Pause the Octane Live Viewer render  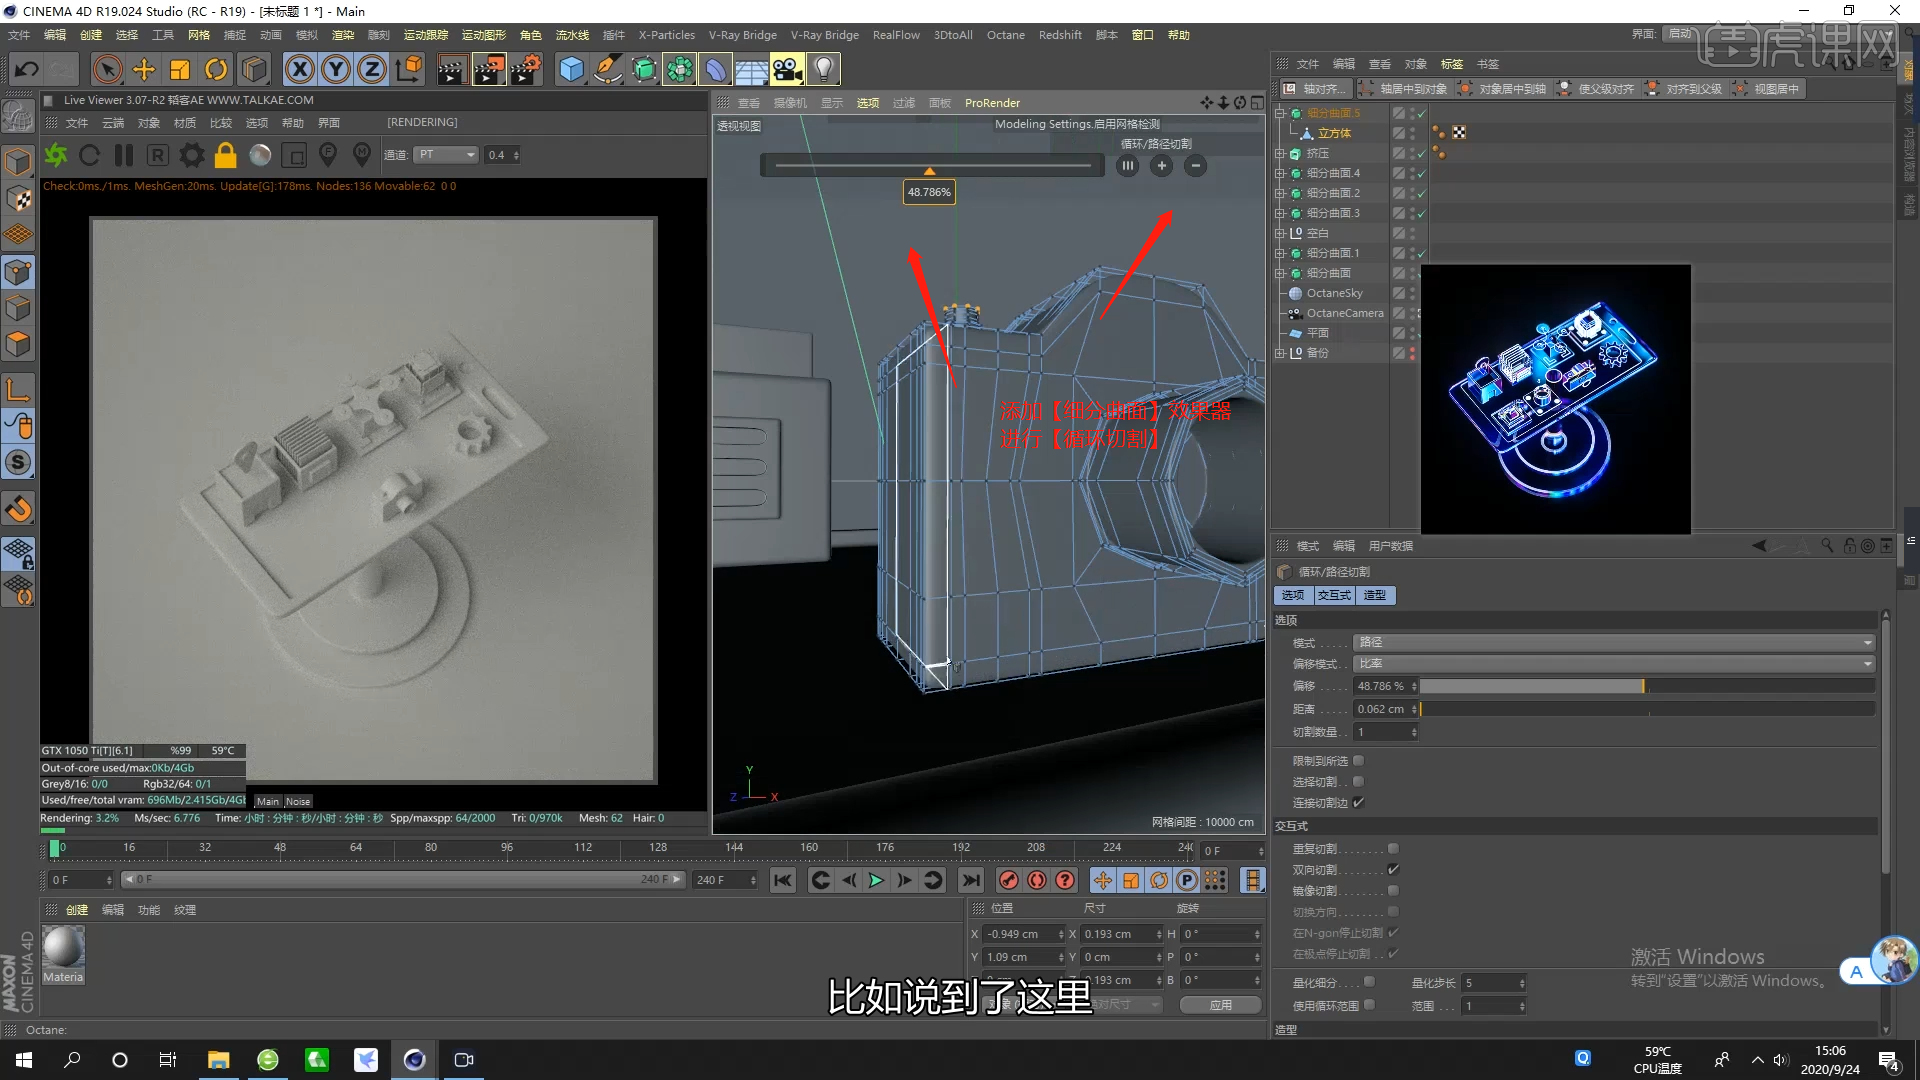[x=124, y=155]
